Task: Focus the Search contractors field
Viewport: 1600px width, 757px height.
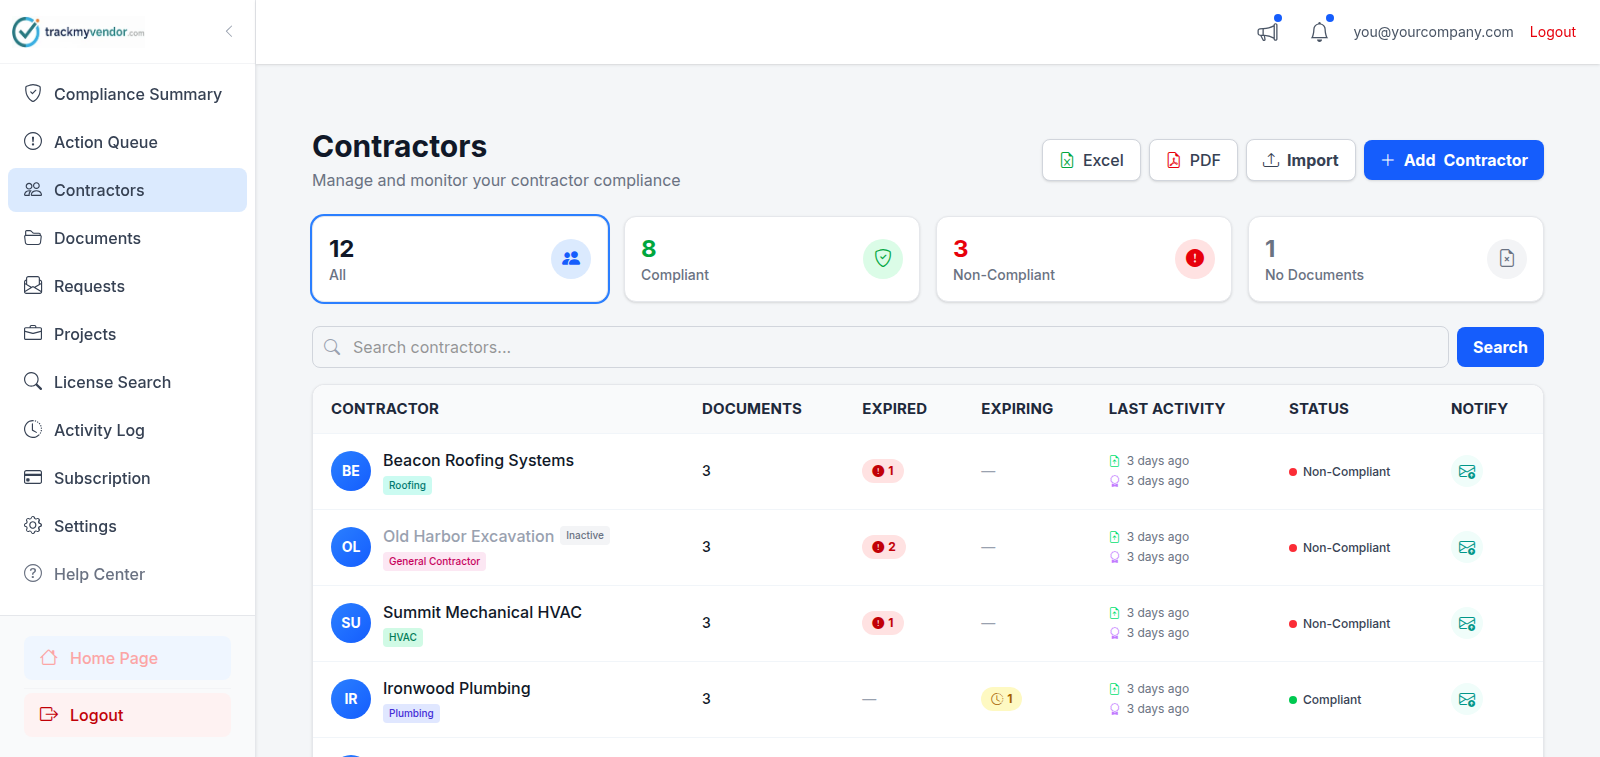Action: (x=880, y=347)
